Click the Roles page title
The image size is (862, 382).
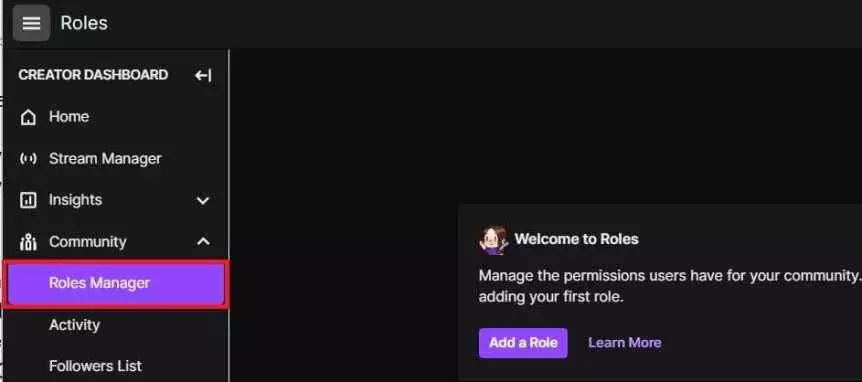(x=84, y=23)
